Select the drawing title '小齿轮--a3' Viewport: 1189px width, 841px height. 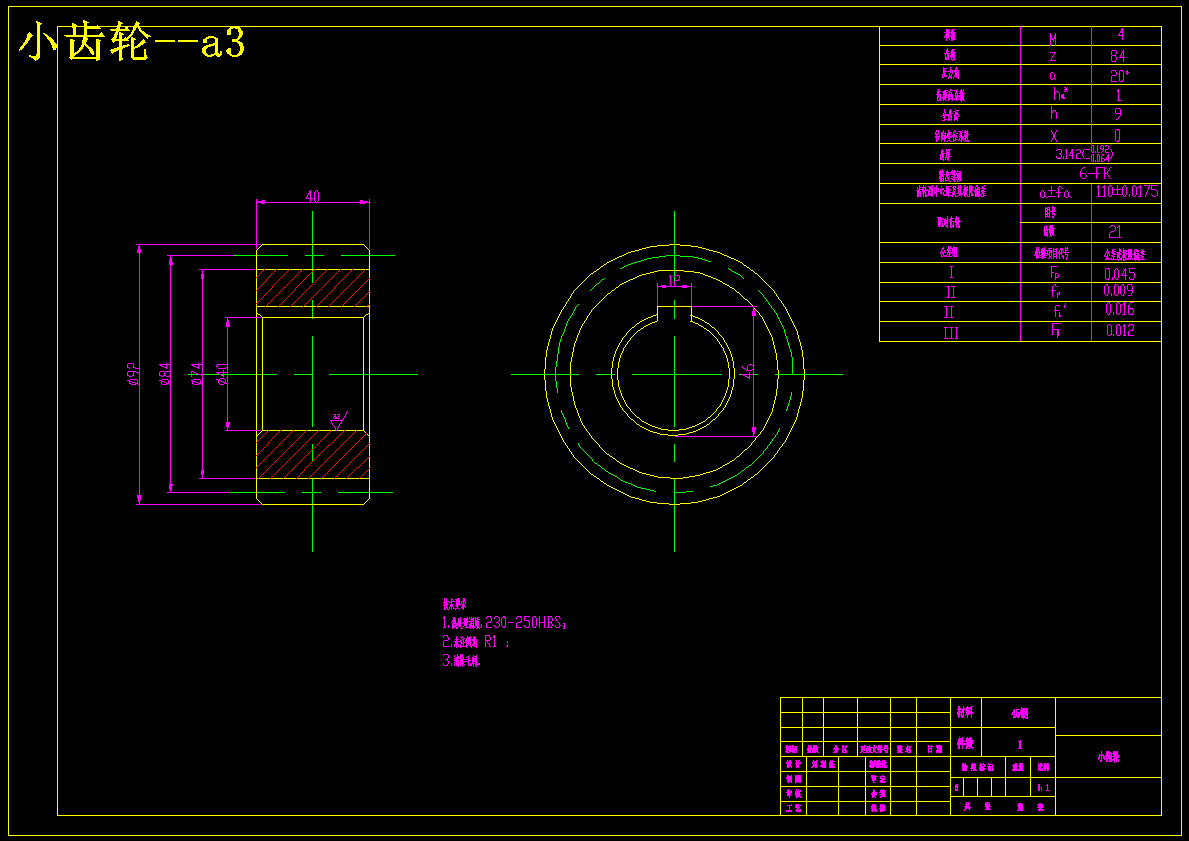(x=131, y=44)
